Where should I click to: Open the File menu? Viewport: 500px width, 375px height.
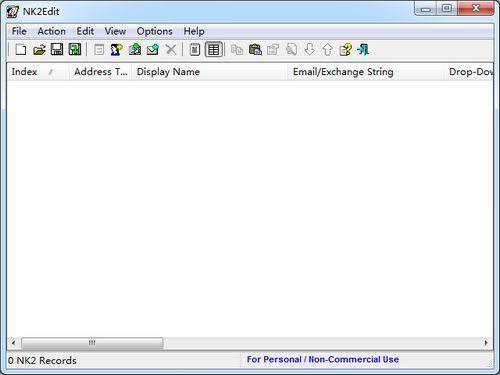tap(19, 31)
